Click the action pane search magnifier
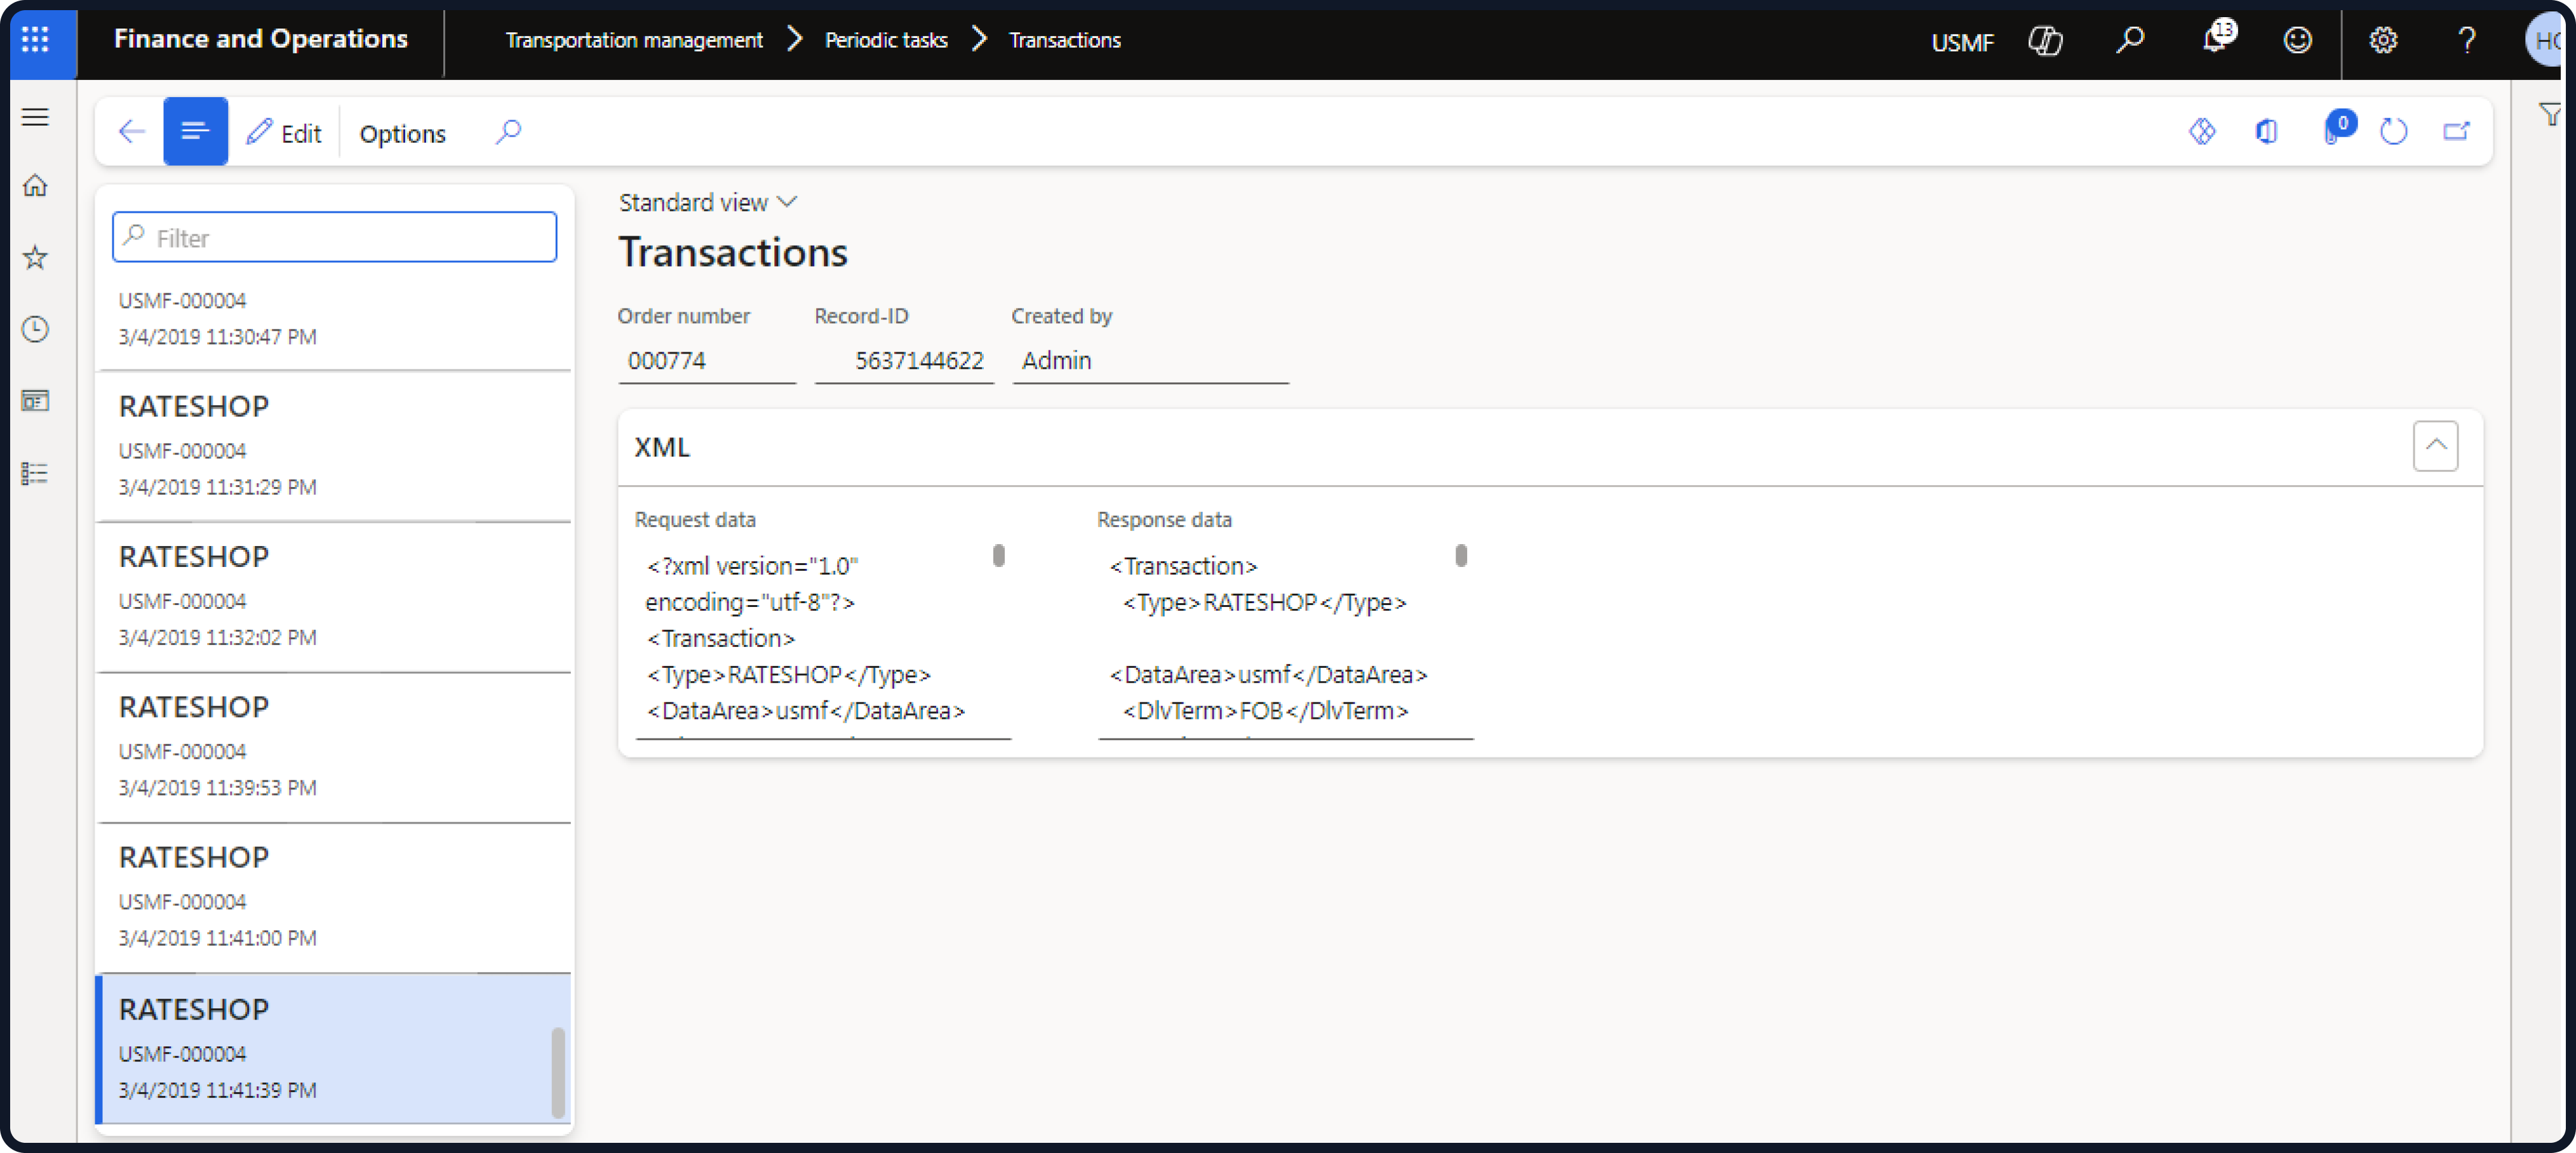 click(508, 131)
